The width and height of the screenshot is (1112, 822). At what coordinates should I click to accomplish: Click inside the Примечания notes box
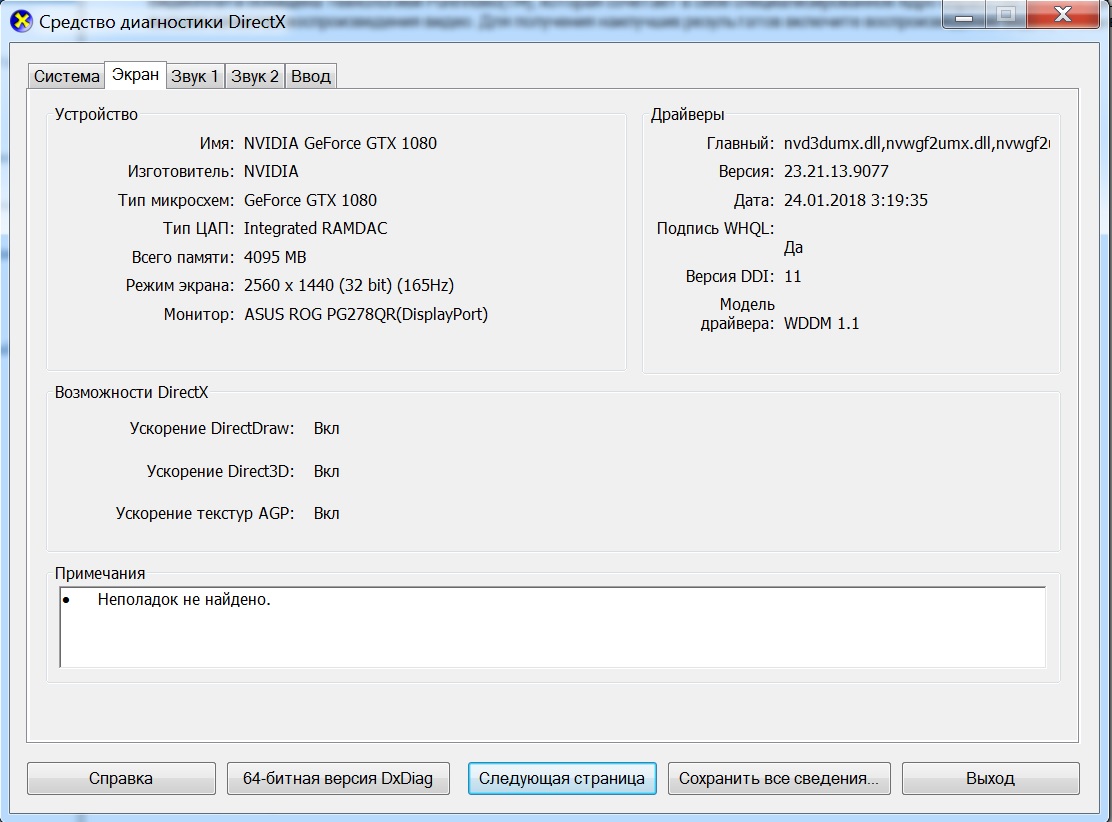[552, 627]
